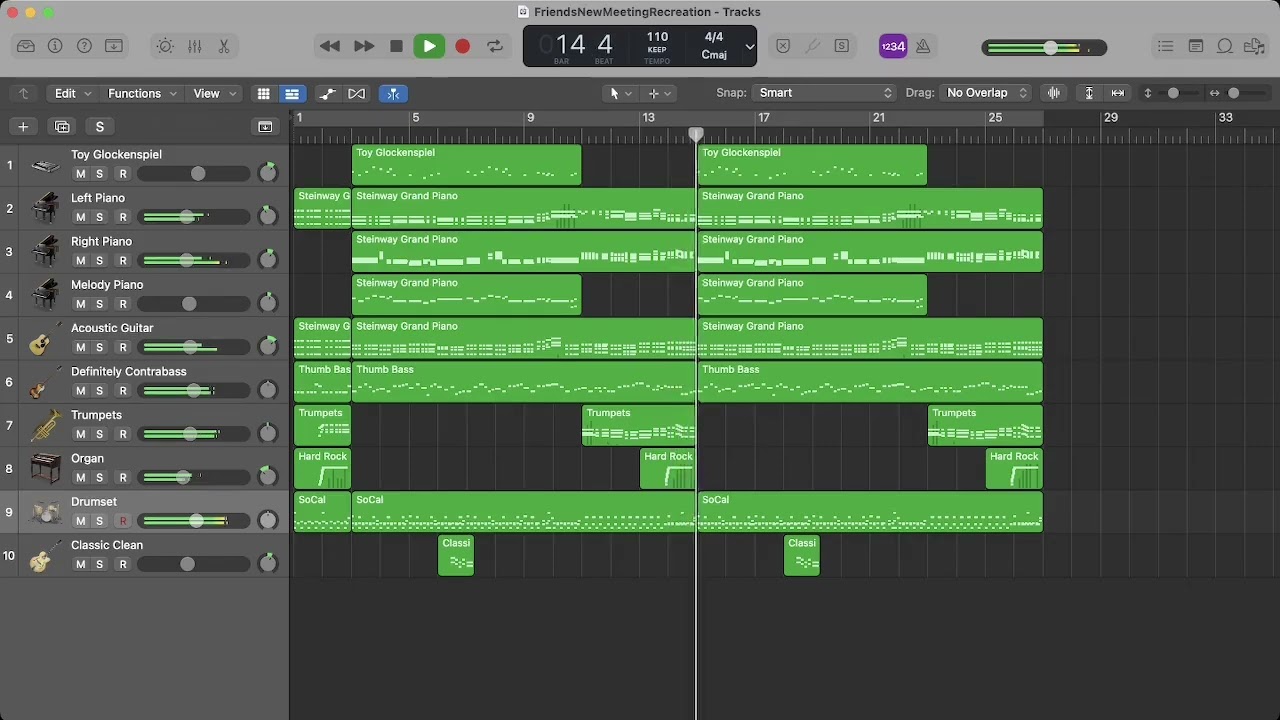Toggle Cycle mode loop button

(495, 46)
